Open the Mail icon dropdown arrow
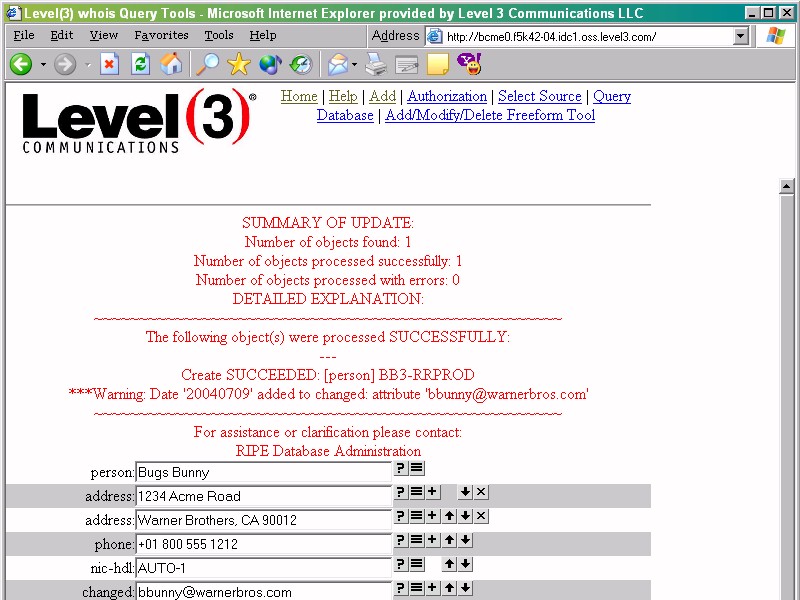 (x=354, y=65)
